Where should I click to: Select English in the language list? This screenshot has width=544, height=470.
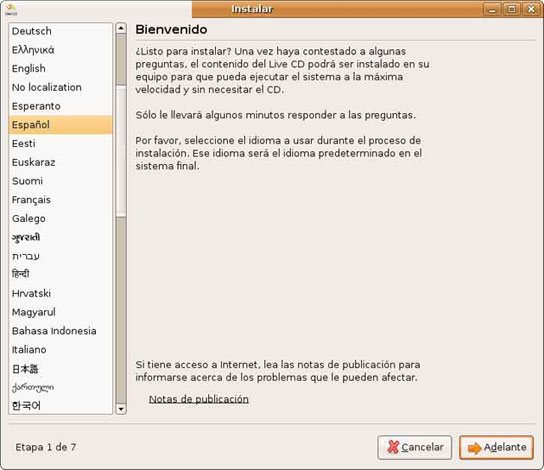point(61,69)
